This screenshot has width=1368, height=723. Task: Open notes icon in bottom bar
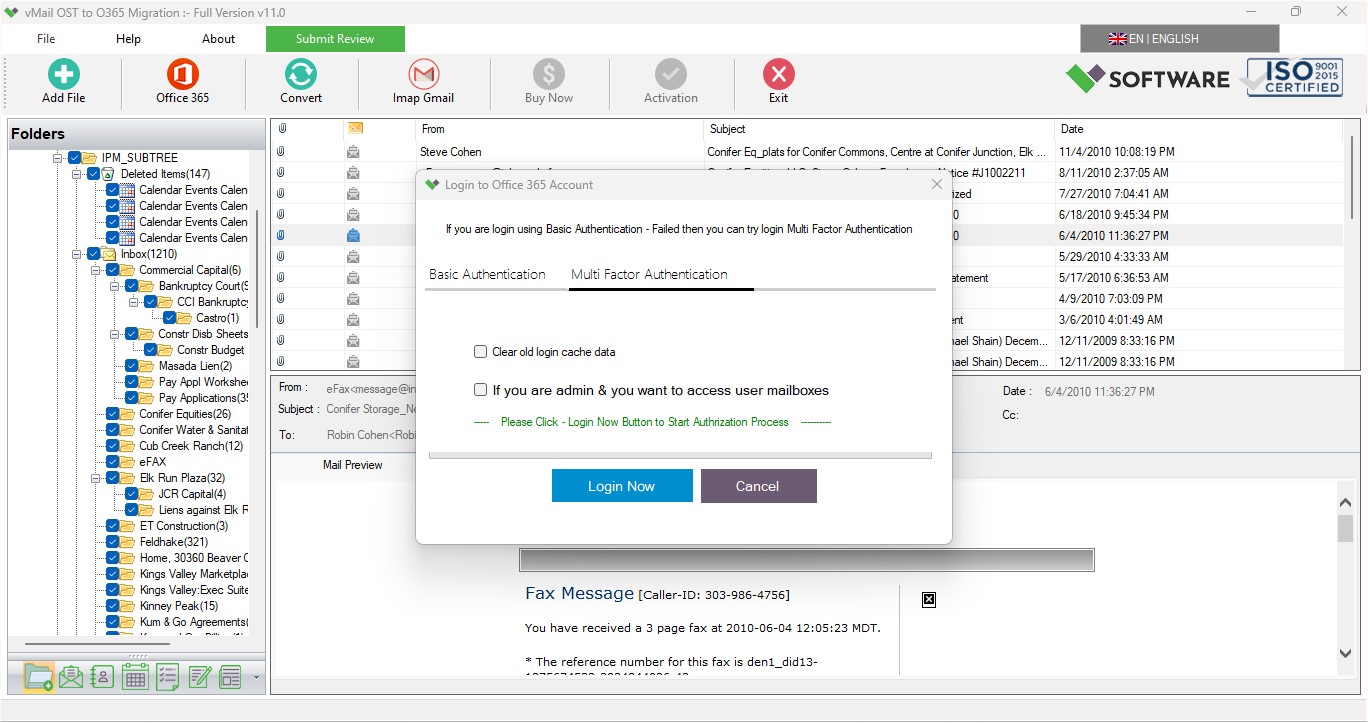click(199, 677)
